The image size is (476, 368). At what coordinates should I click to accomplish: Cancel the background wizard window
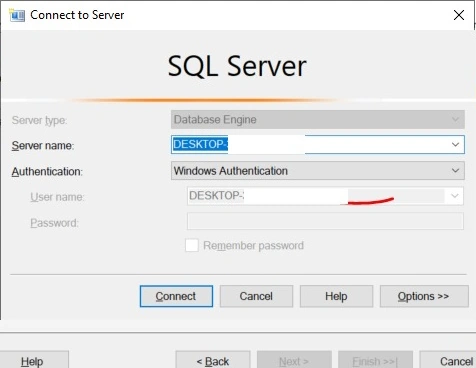(x=448, y=360)
